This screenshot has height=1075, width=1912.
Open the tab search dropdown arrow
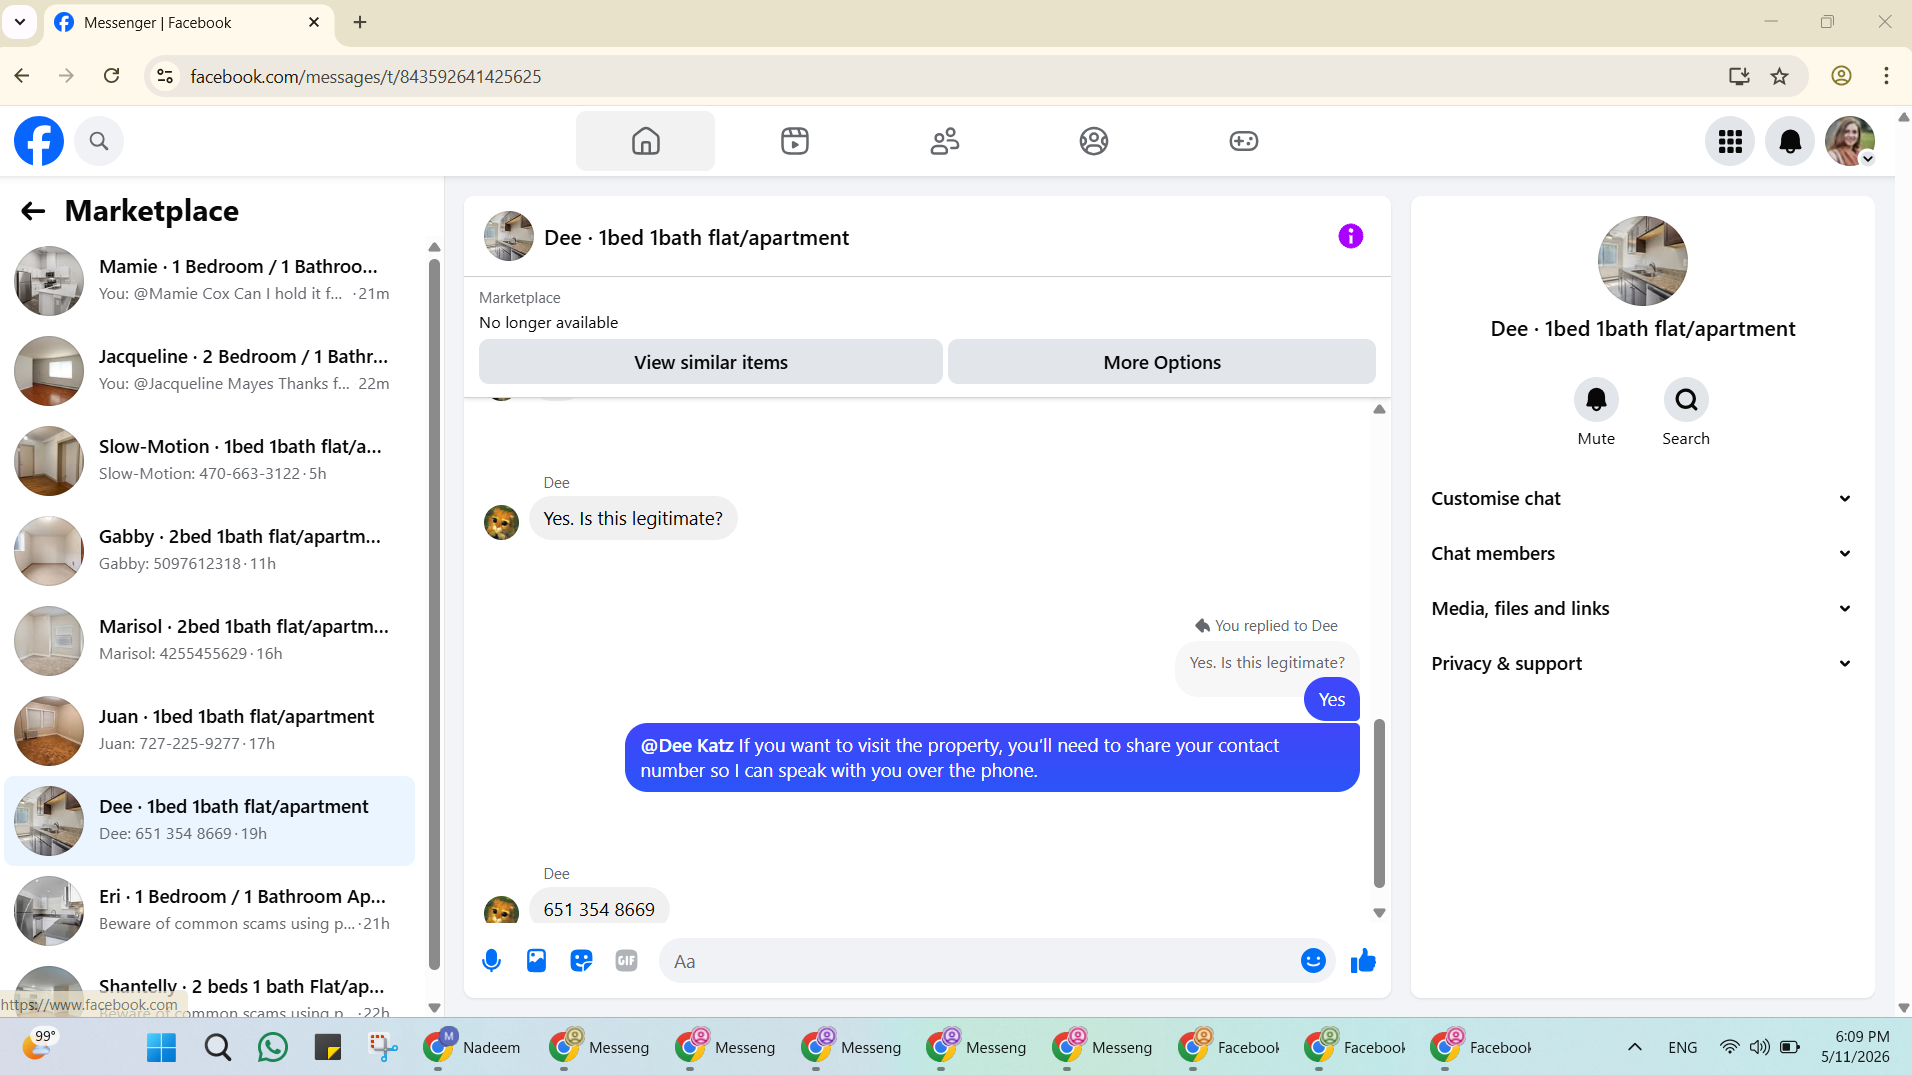coord(20,21)
